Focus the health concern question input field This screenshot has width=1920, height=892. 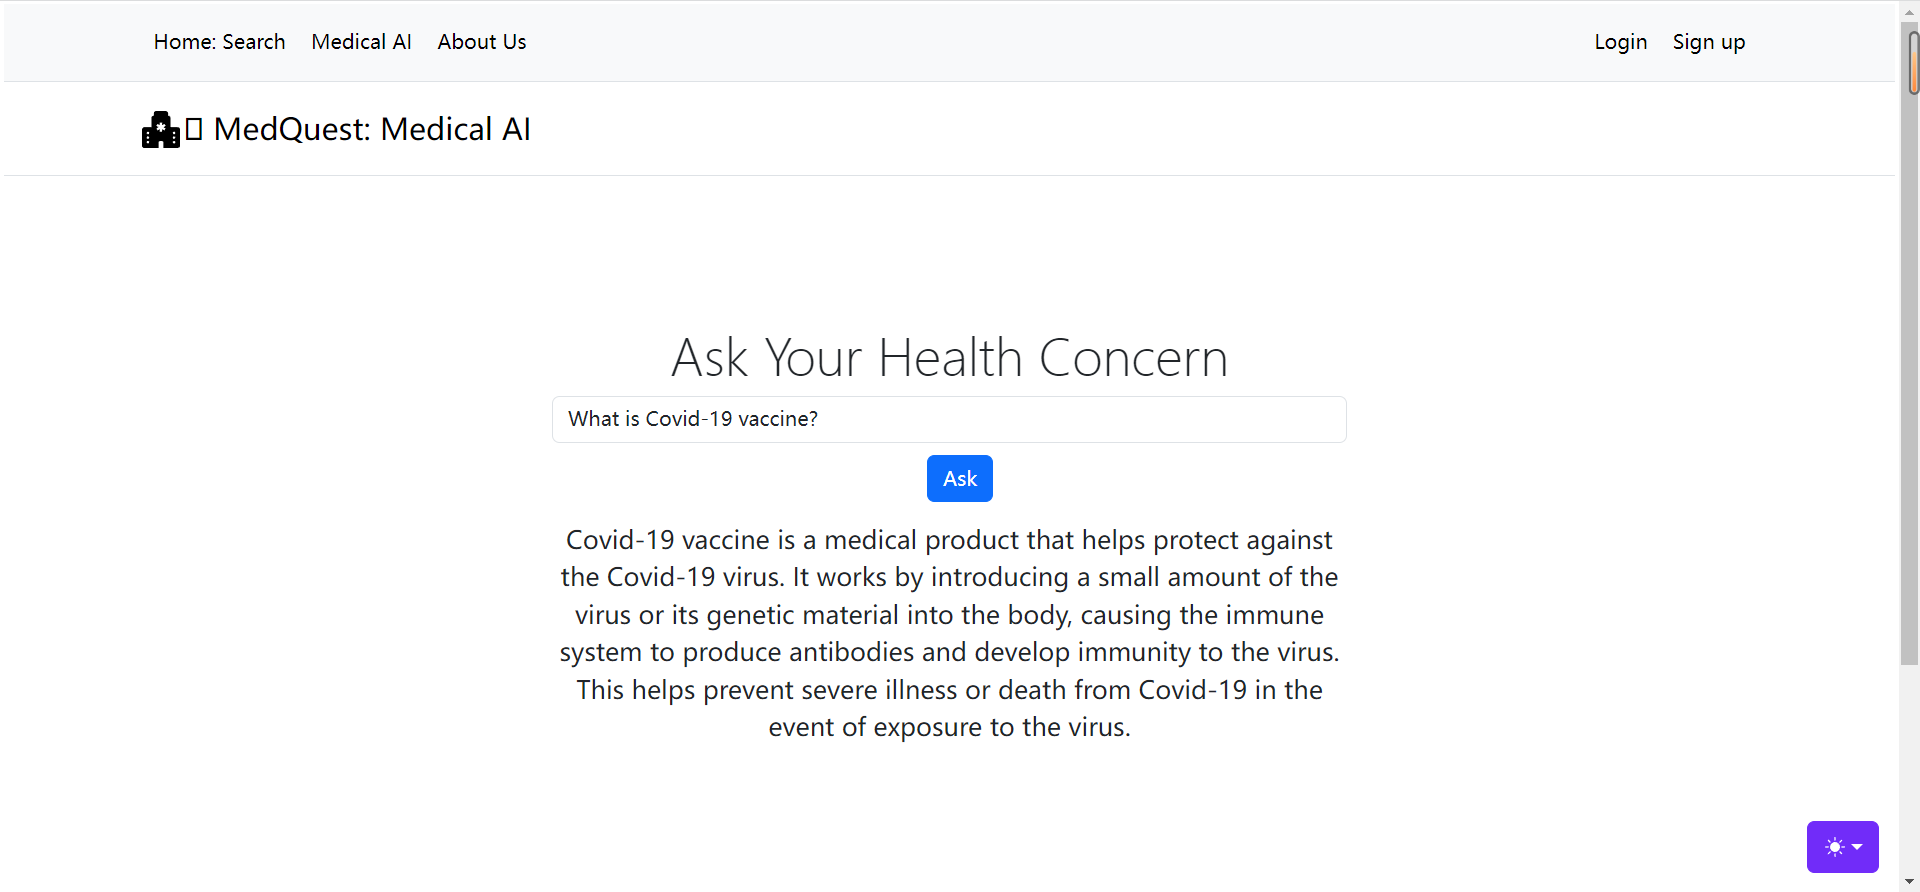pyautogui.click(x=949, y=419)
